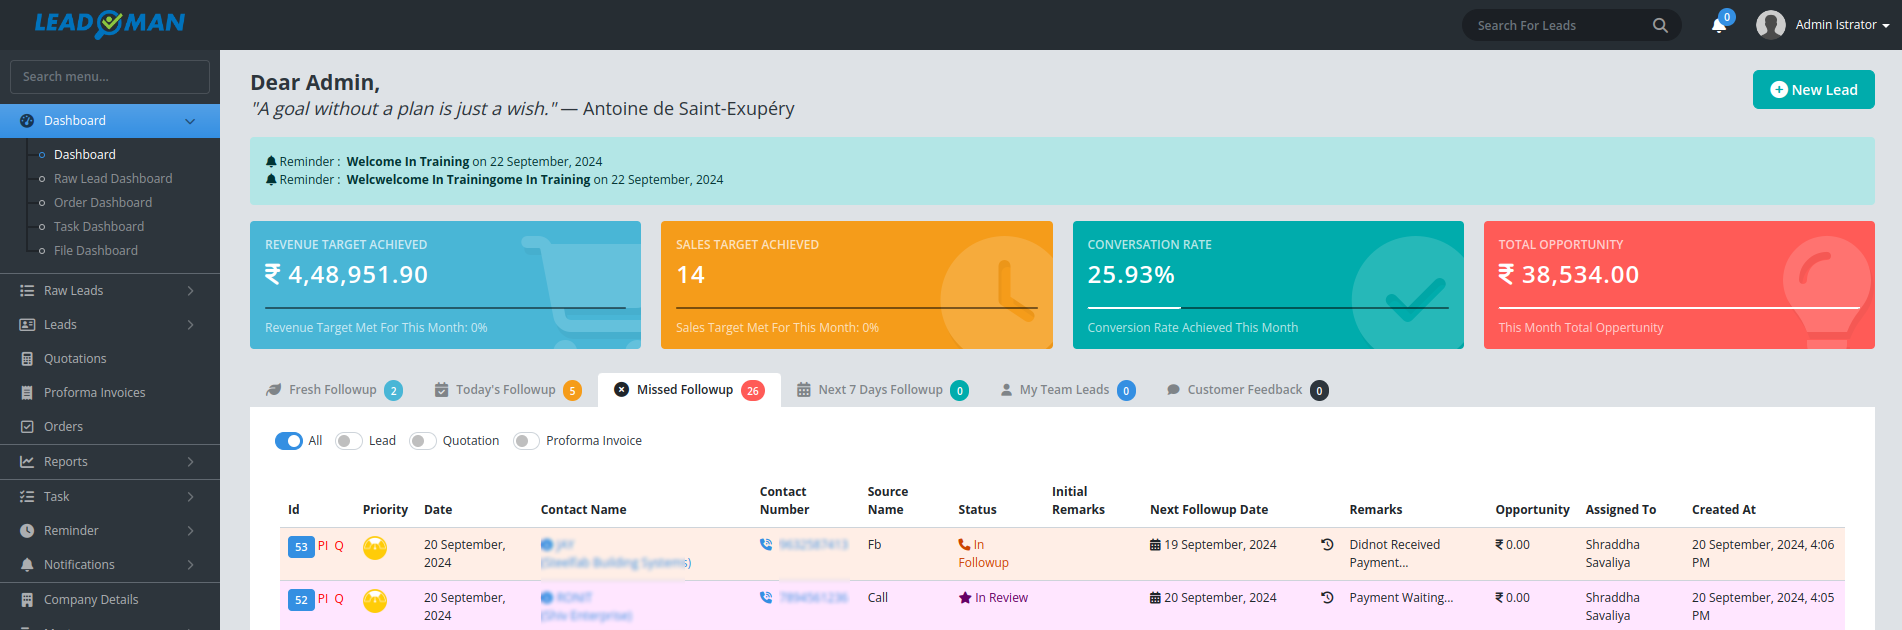Image resolution: width=1902 pixels, height=630 pixels.
Task: Click the yellow priority icon for lead 52
Action: tap(375, 601)
